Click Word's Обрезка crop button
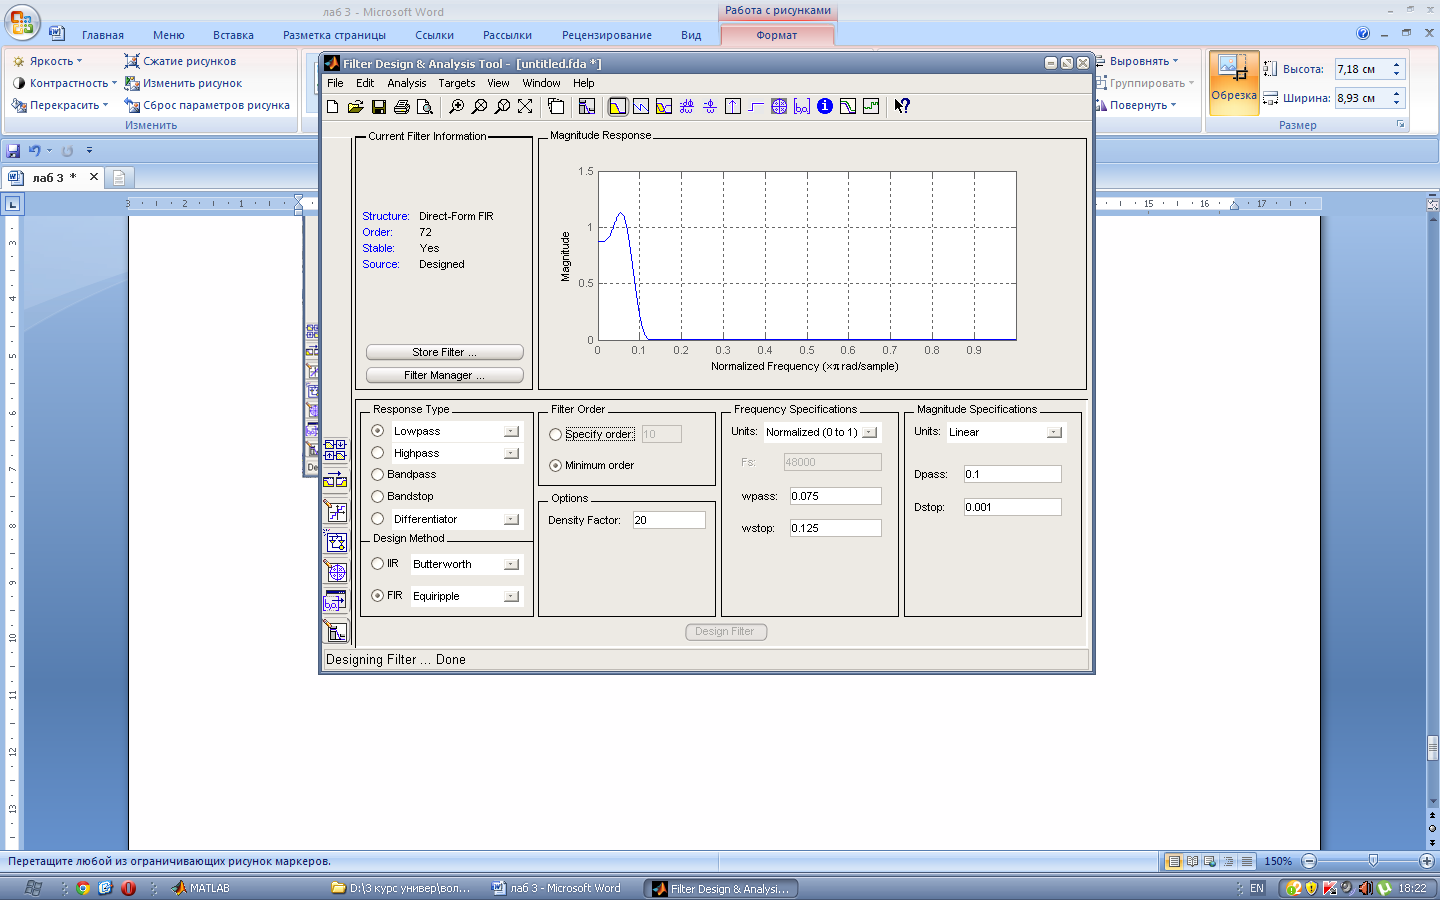The width and height of the screenshot is (1440, 900). (x=1234, y=82)
